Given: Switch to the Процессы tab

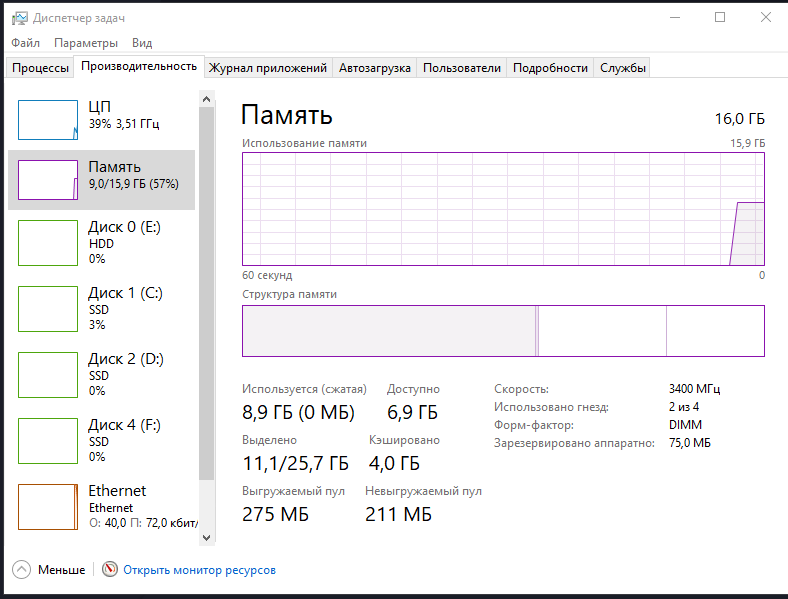Looking at the screenshot, I should (40, 68).
